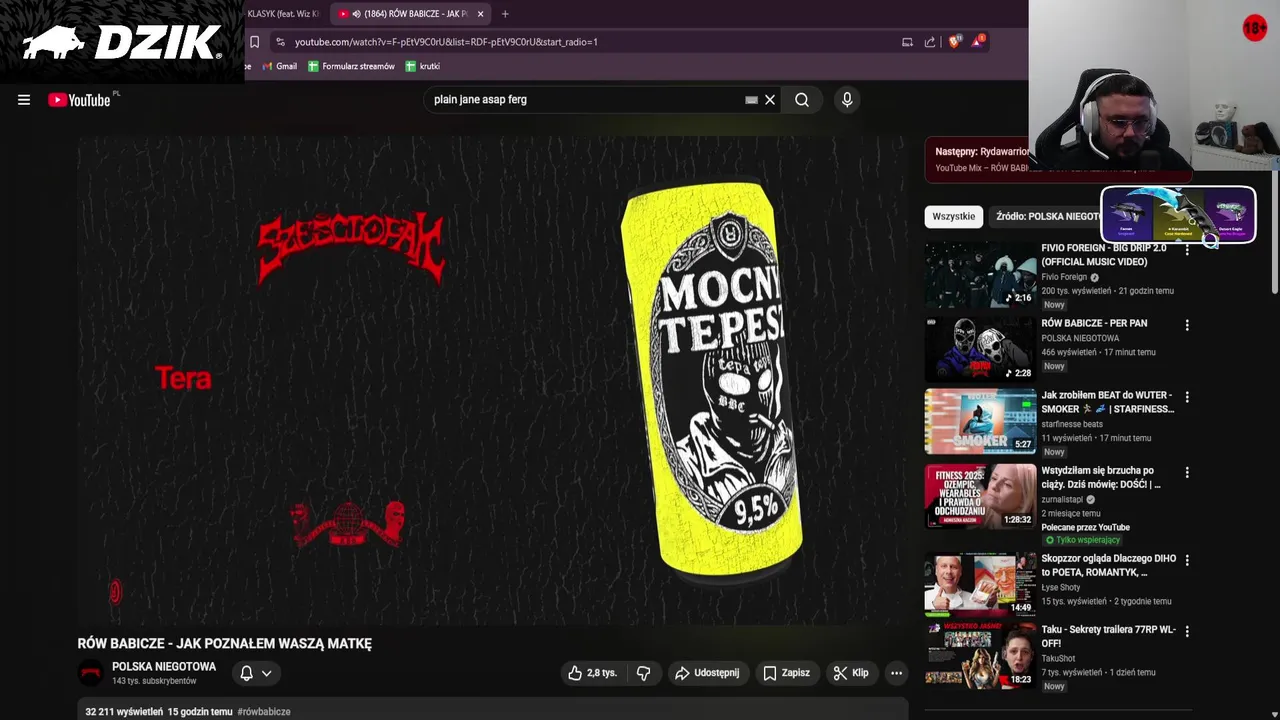Go to the YouTube home logo

79,100
